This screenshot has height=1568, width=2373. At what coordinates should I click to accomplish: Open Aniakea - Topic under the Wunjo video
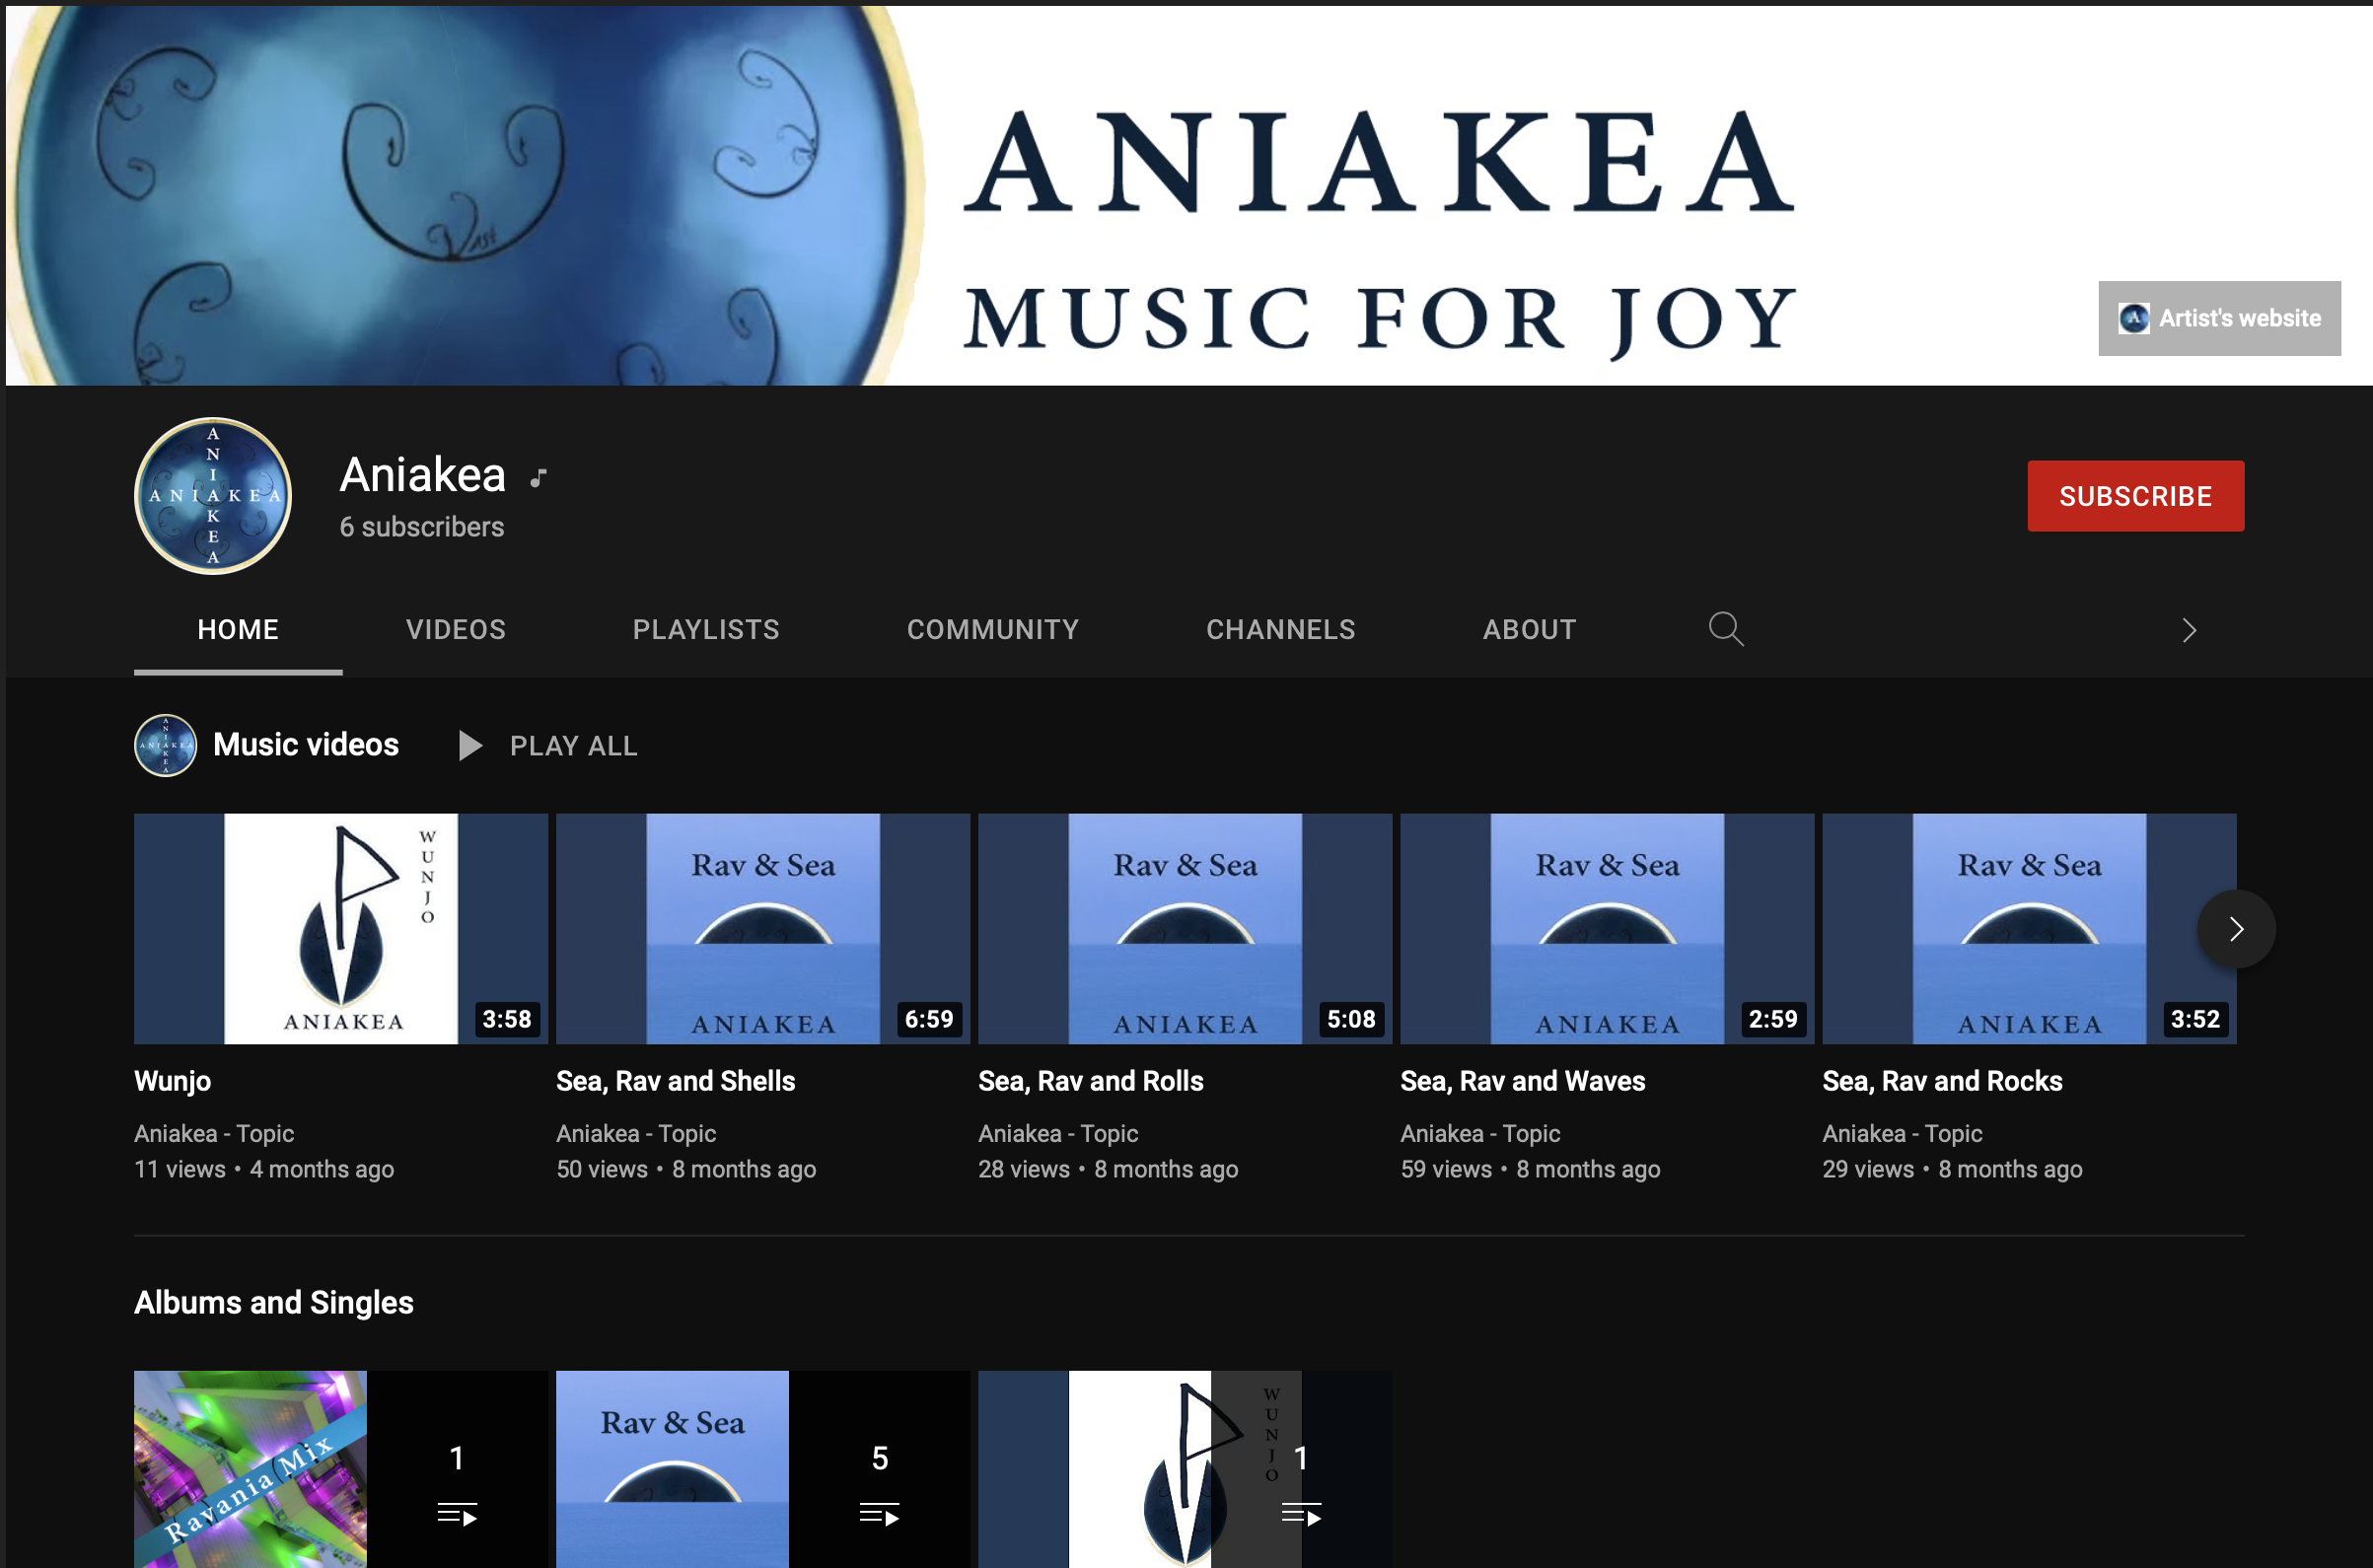pyautogui.click(x=214, y=1133)
